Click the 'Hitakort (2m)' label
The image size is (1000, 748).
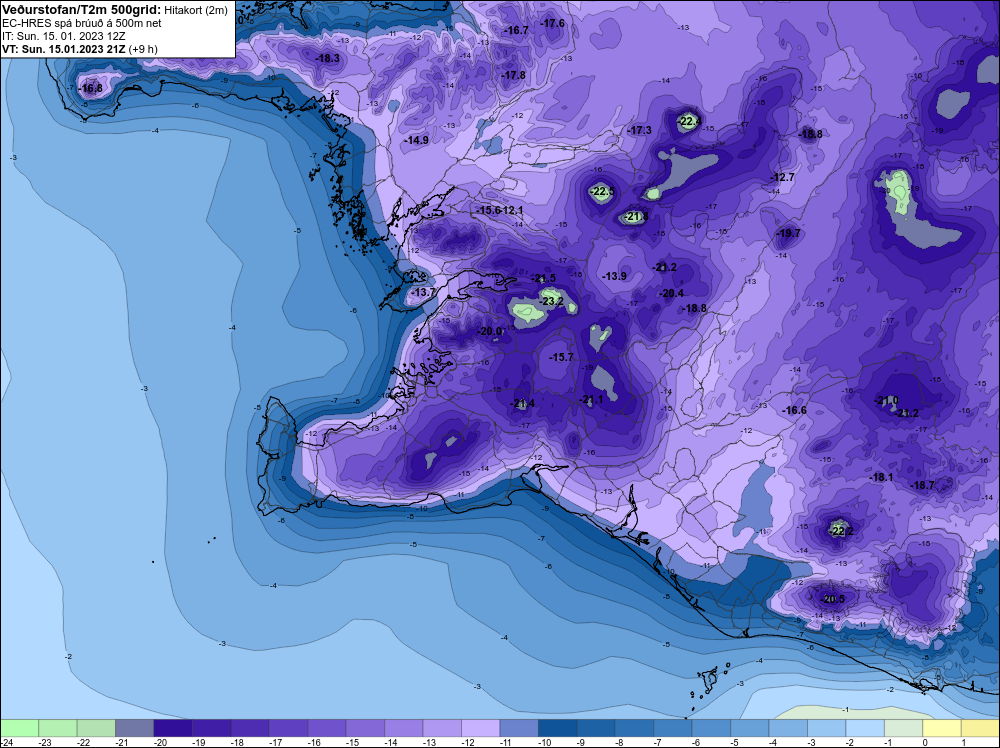pos(196,10)
